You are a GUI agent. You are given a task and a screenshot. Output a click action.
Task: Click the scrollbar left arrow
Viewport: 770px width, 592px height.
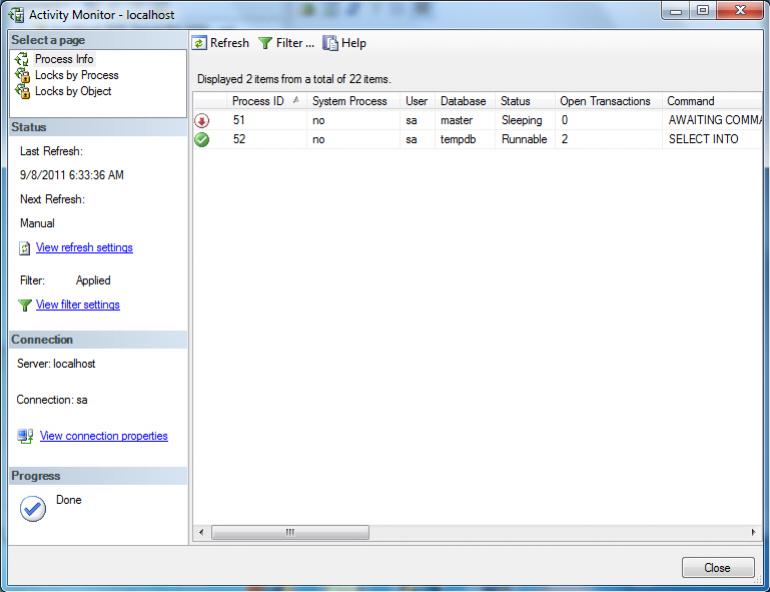click(x=201, y=533)
